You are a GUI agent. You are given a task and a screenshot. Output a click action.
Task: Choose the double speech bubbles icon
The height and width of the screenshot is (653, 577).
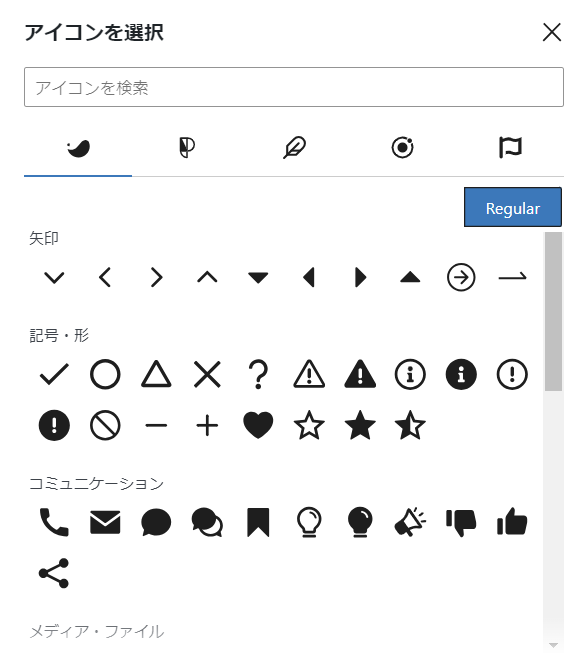click(207, 522)
